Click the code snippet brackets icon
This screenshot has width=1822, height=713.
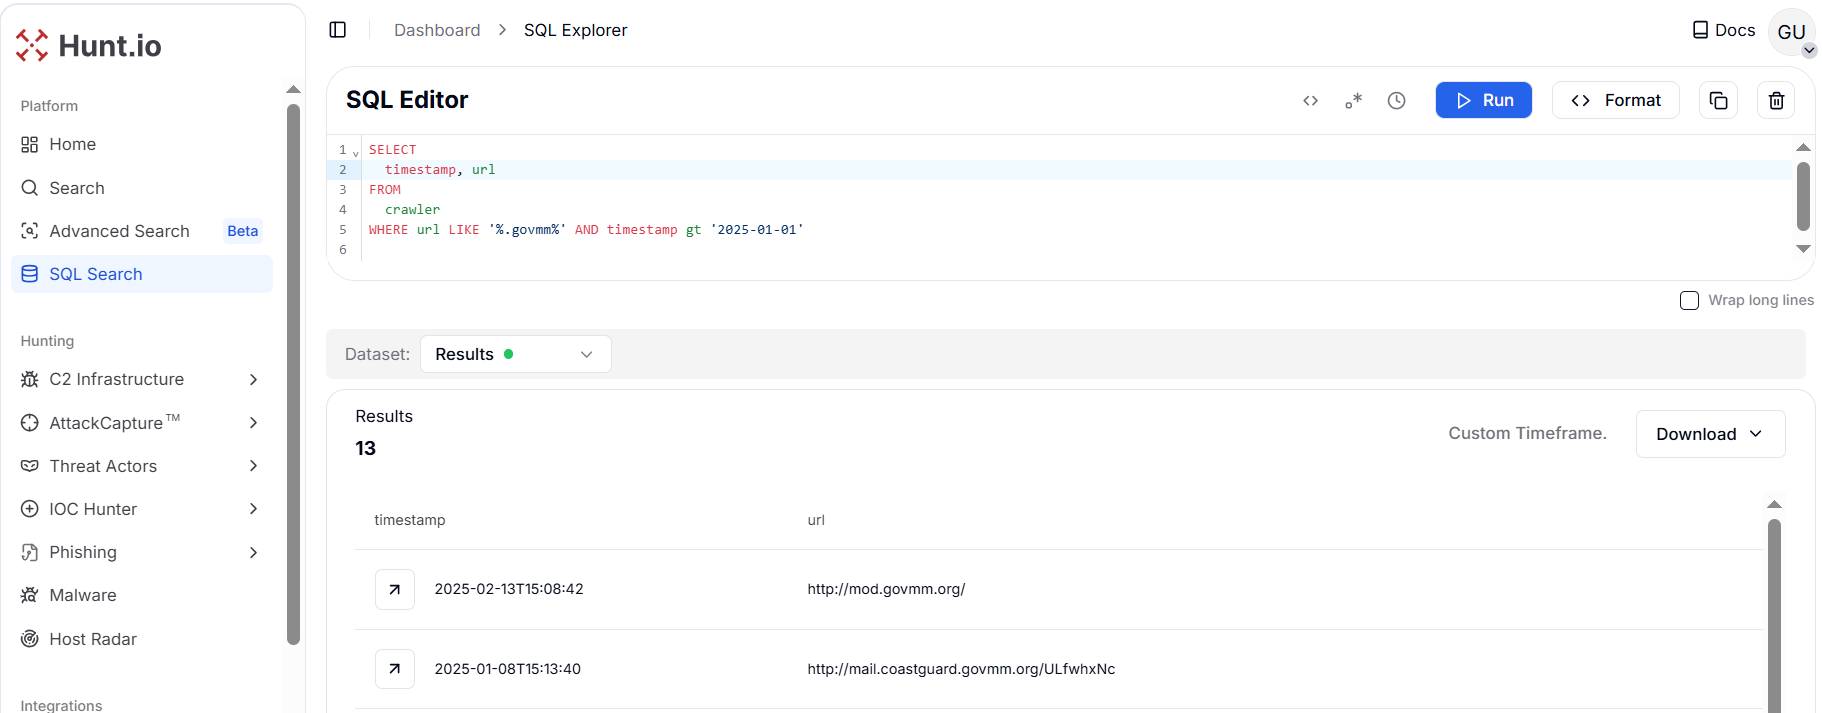coord(1310,101)
